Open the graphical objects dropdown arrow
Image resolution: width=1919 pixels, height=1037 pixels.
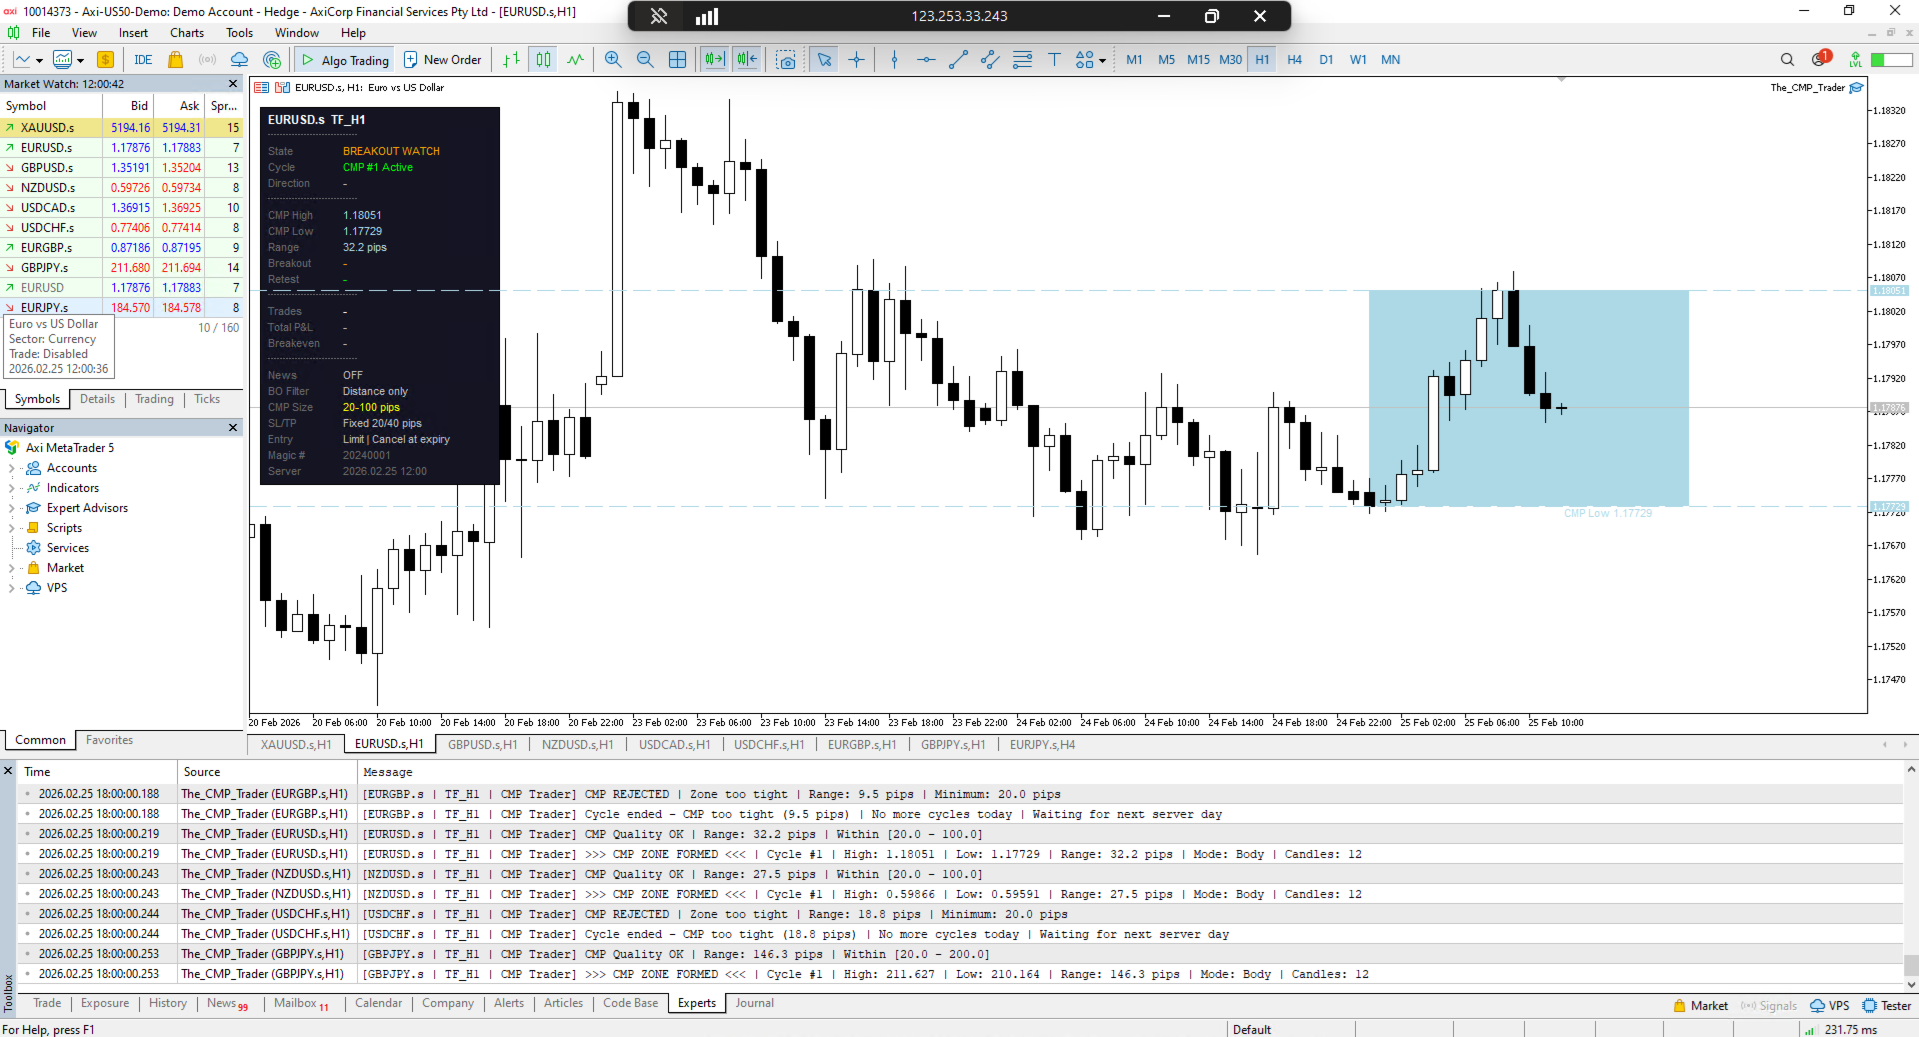1102,61
